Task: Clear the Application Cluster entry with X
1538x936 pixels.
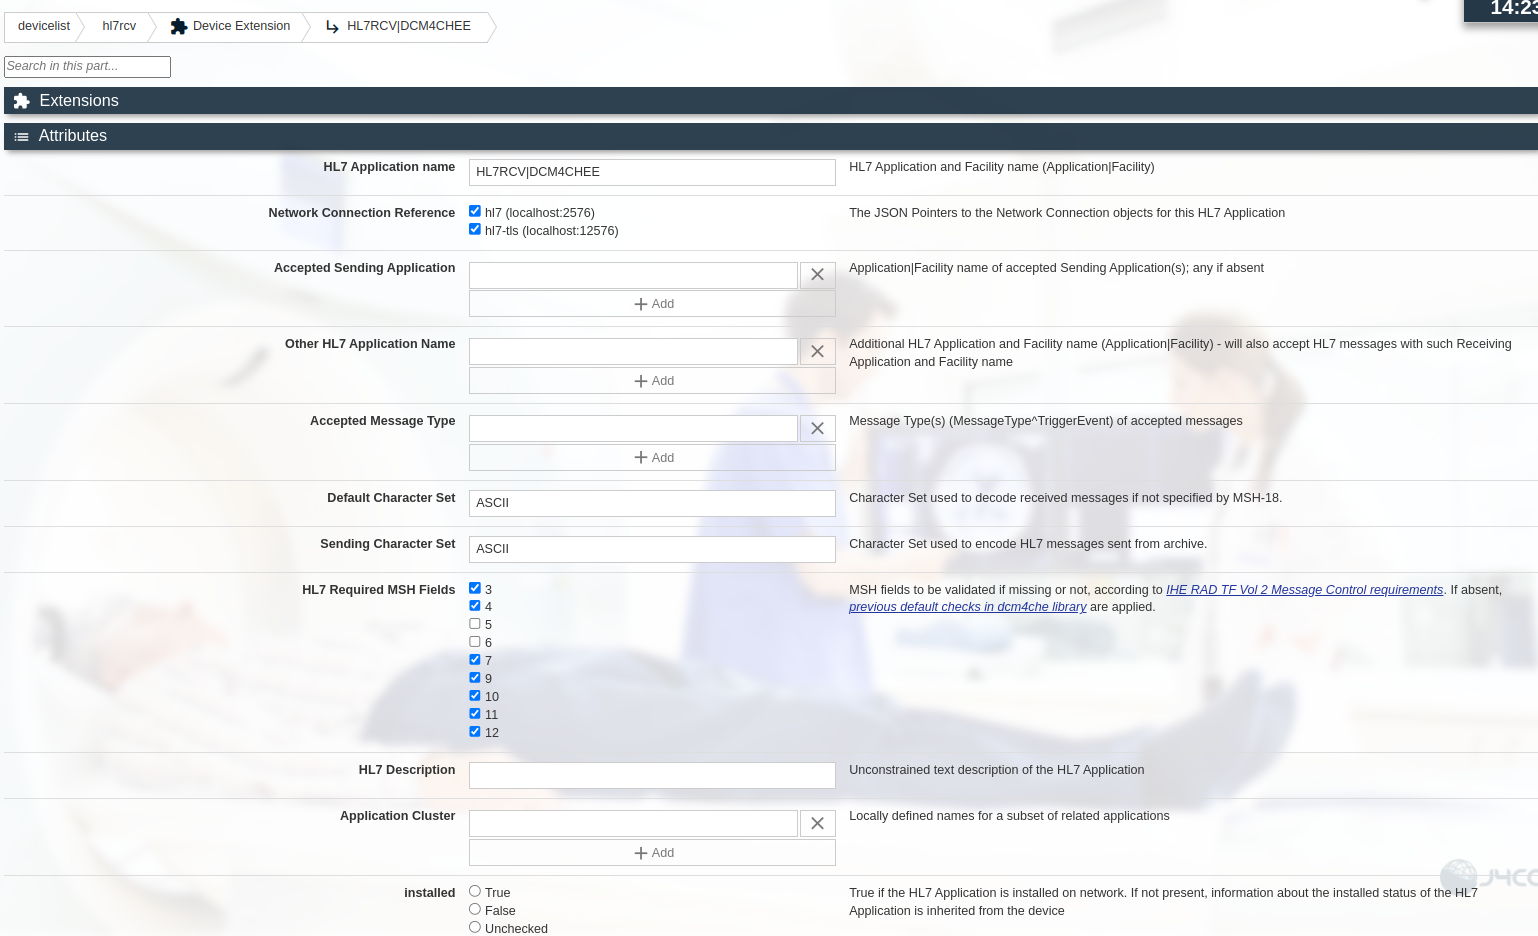Action: pyautogui.click(x=817, y=823)
